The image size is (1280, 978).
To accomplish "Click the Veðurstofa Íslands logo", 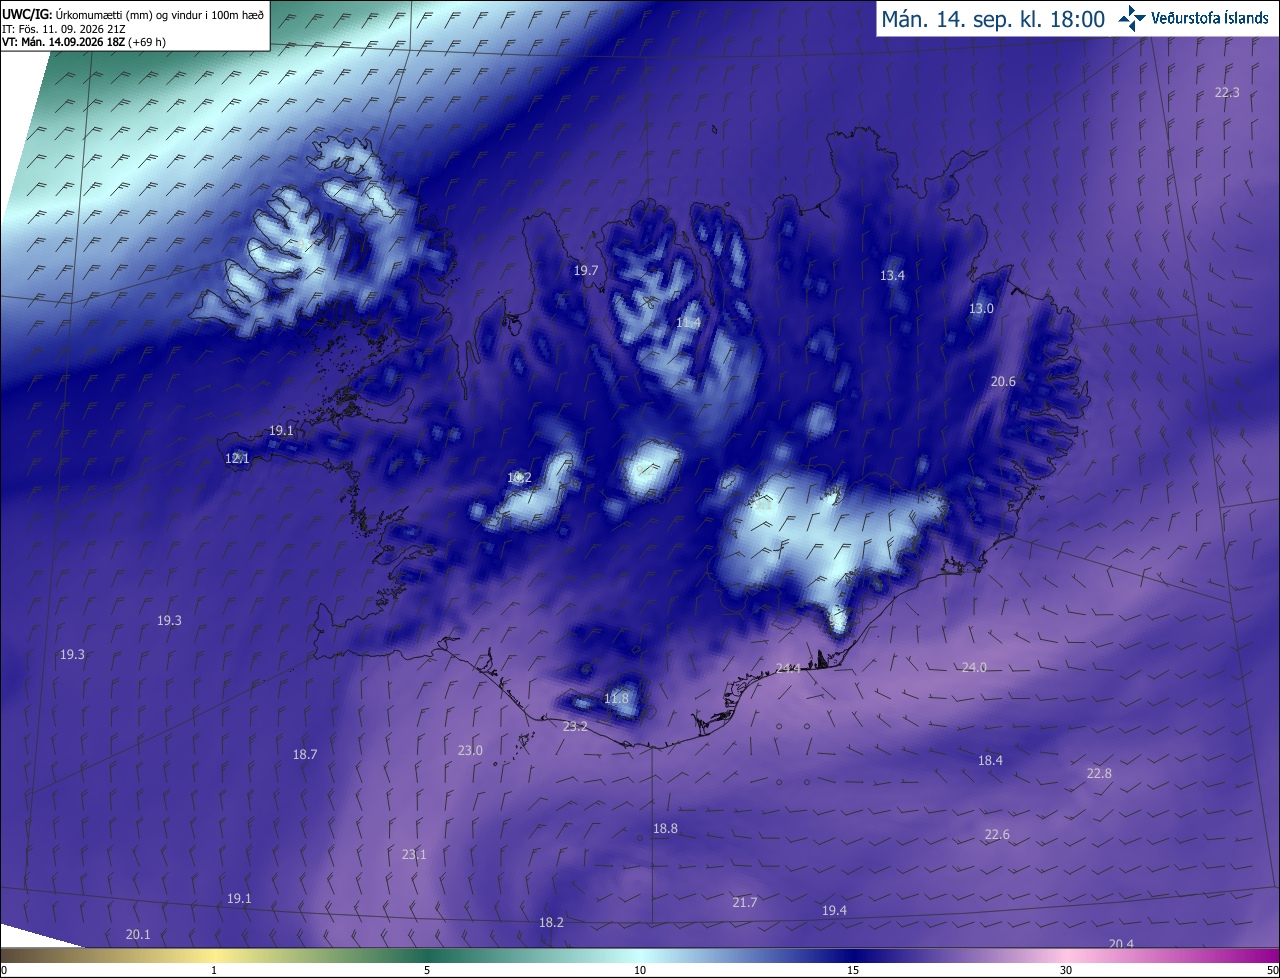I will [x=1194, y=18].
